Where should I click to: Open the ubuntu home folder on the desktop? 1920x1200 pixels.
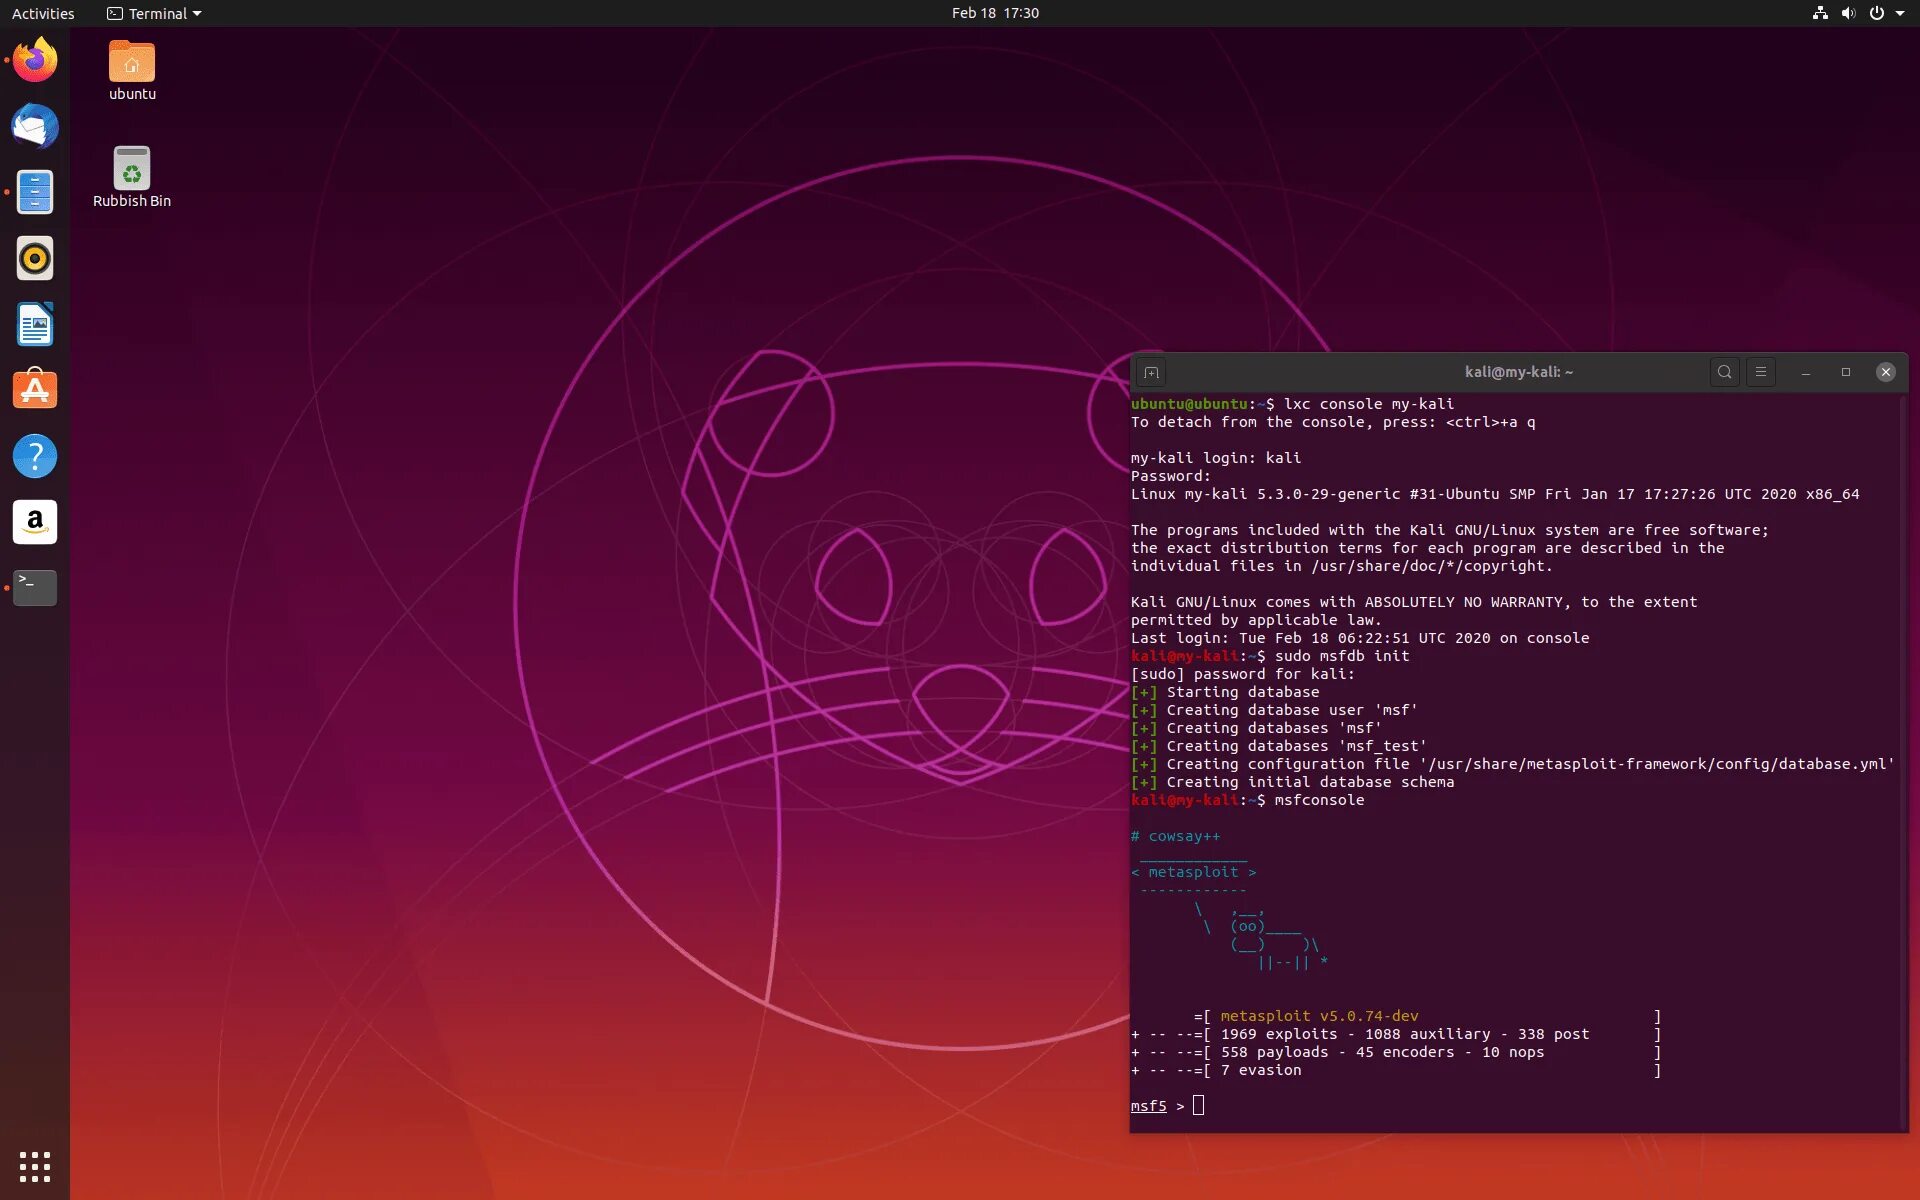pos(132,70)
